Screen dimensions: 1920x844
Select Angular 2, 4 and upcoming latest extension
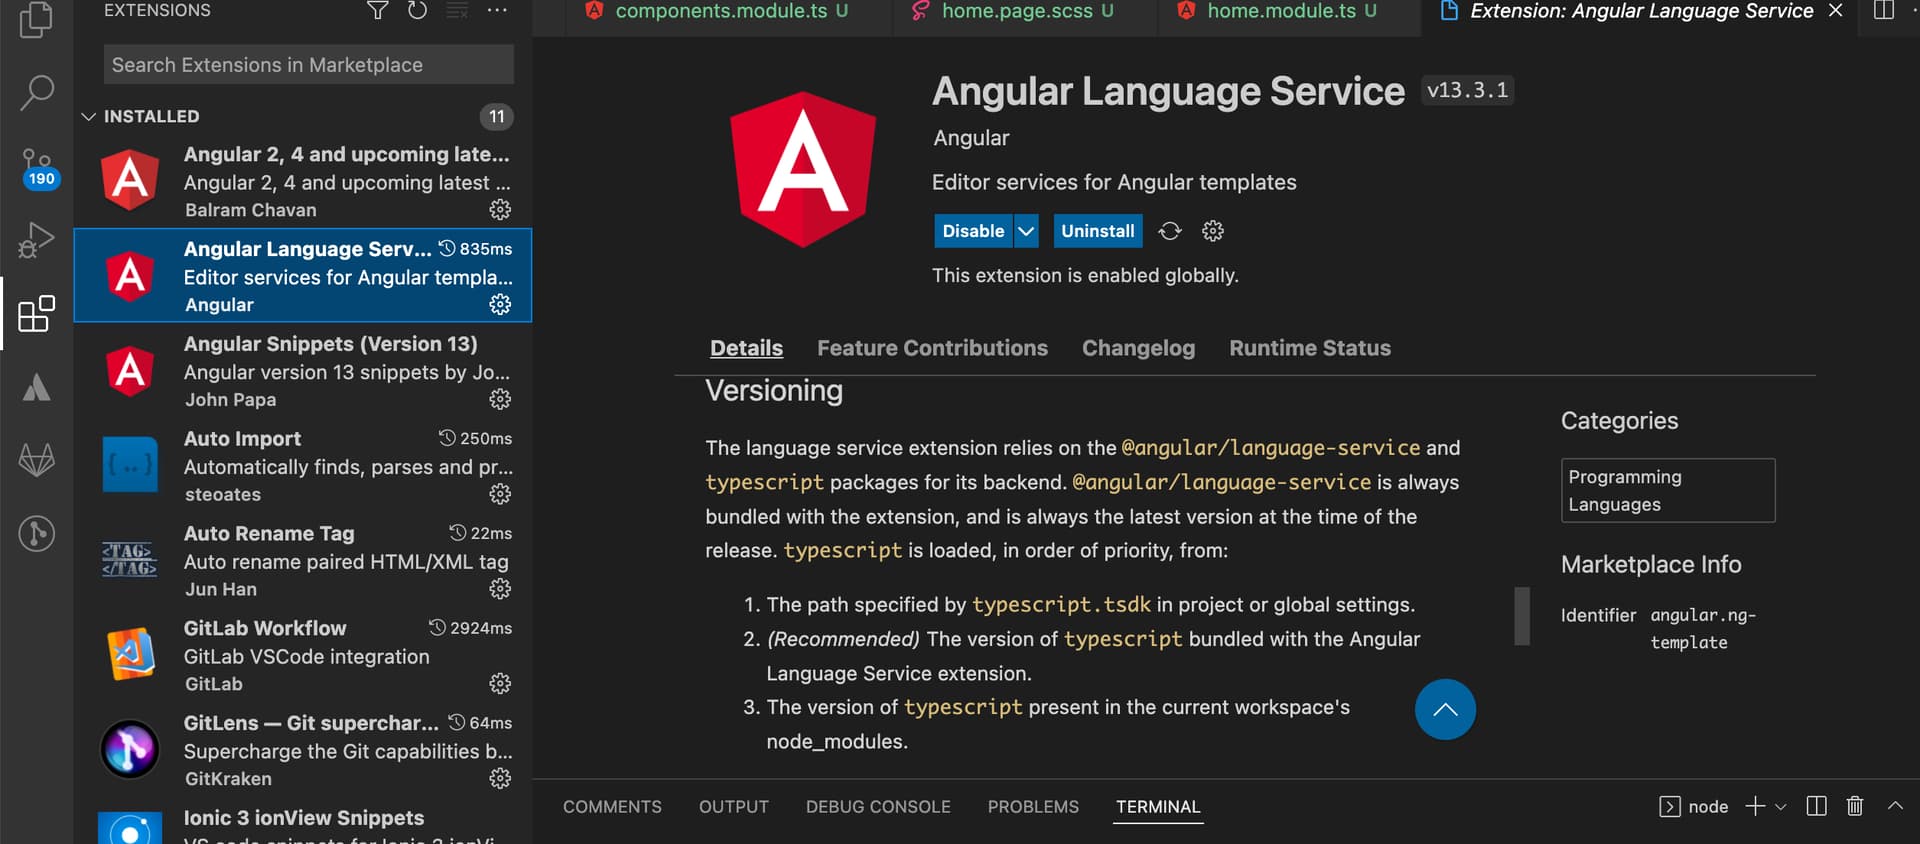pos(303,182)
